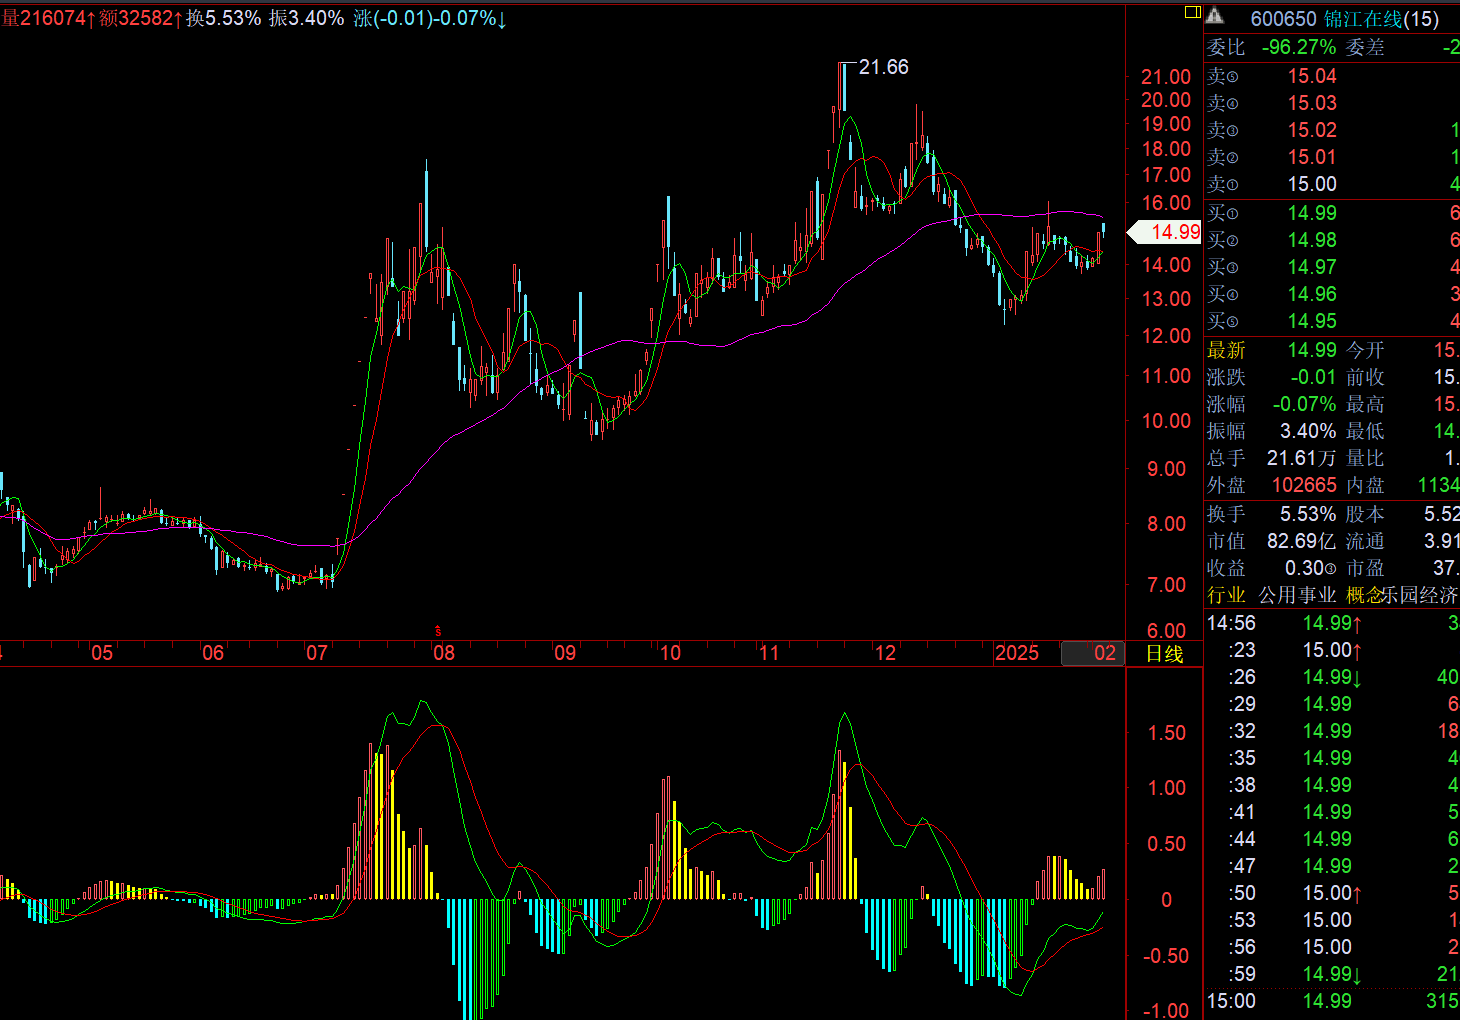Click the 公用事业 industry link
This screenshot has width=1460, height=1020.
click(x=1297, y=595)
